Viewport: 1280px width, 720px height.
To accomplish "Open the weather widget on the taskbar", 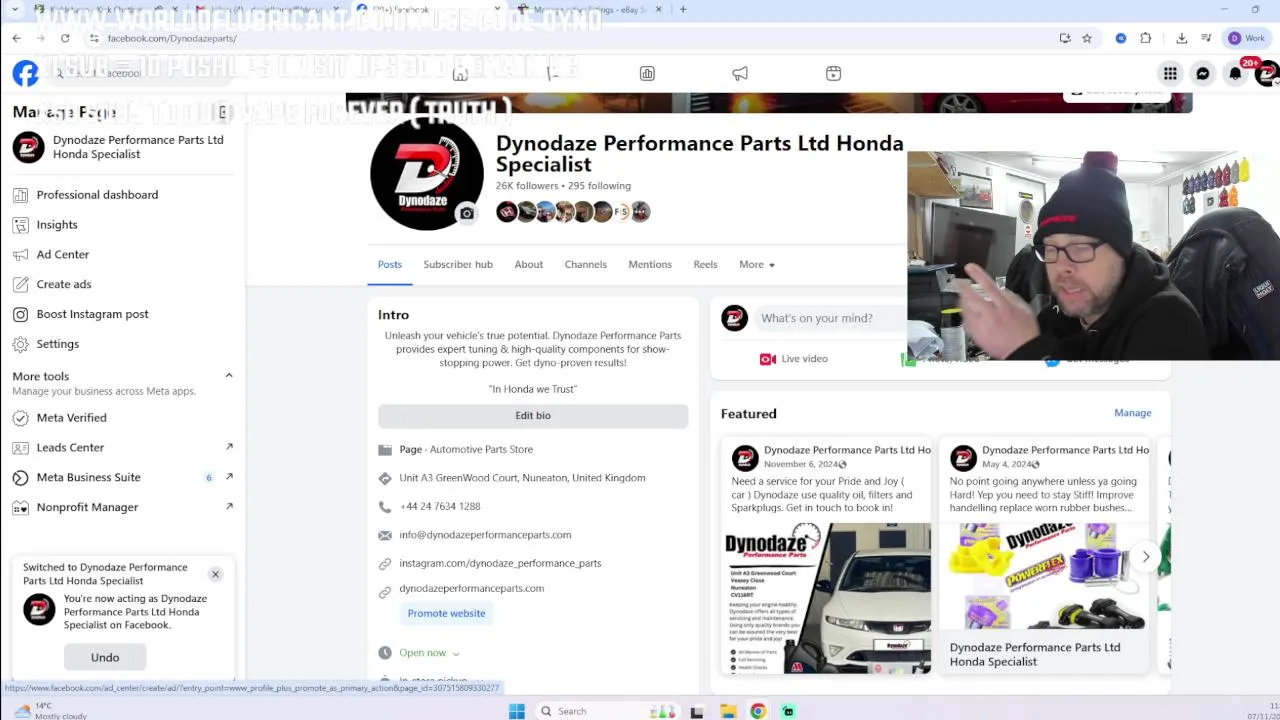I will (50, 711).
